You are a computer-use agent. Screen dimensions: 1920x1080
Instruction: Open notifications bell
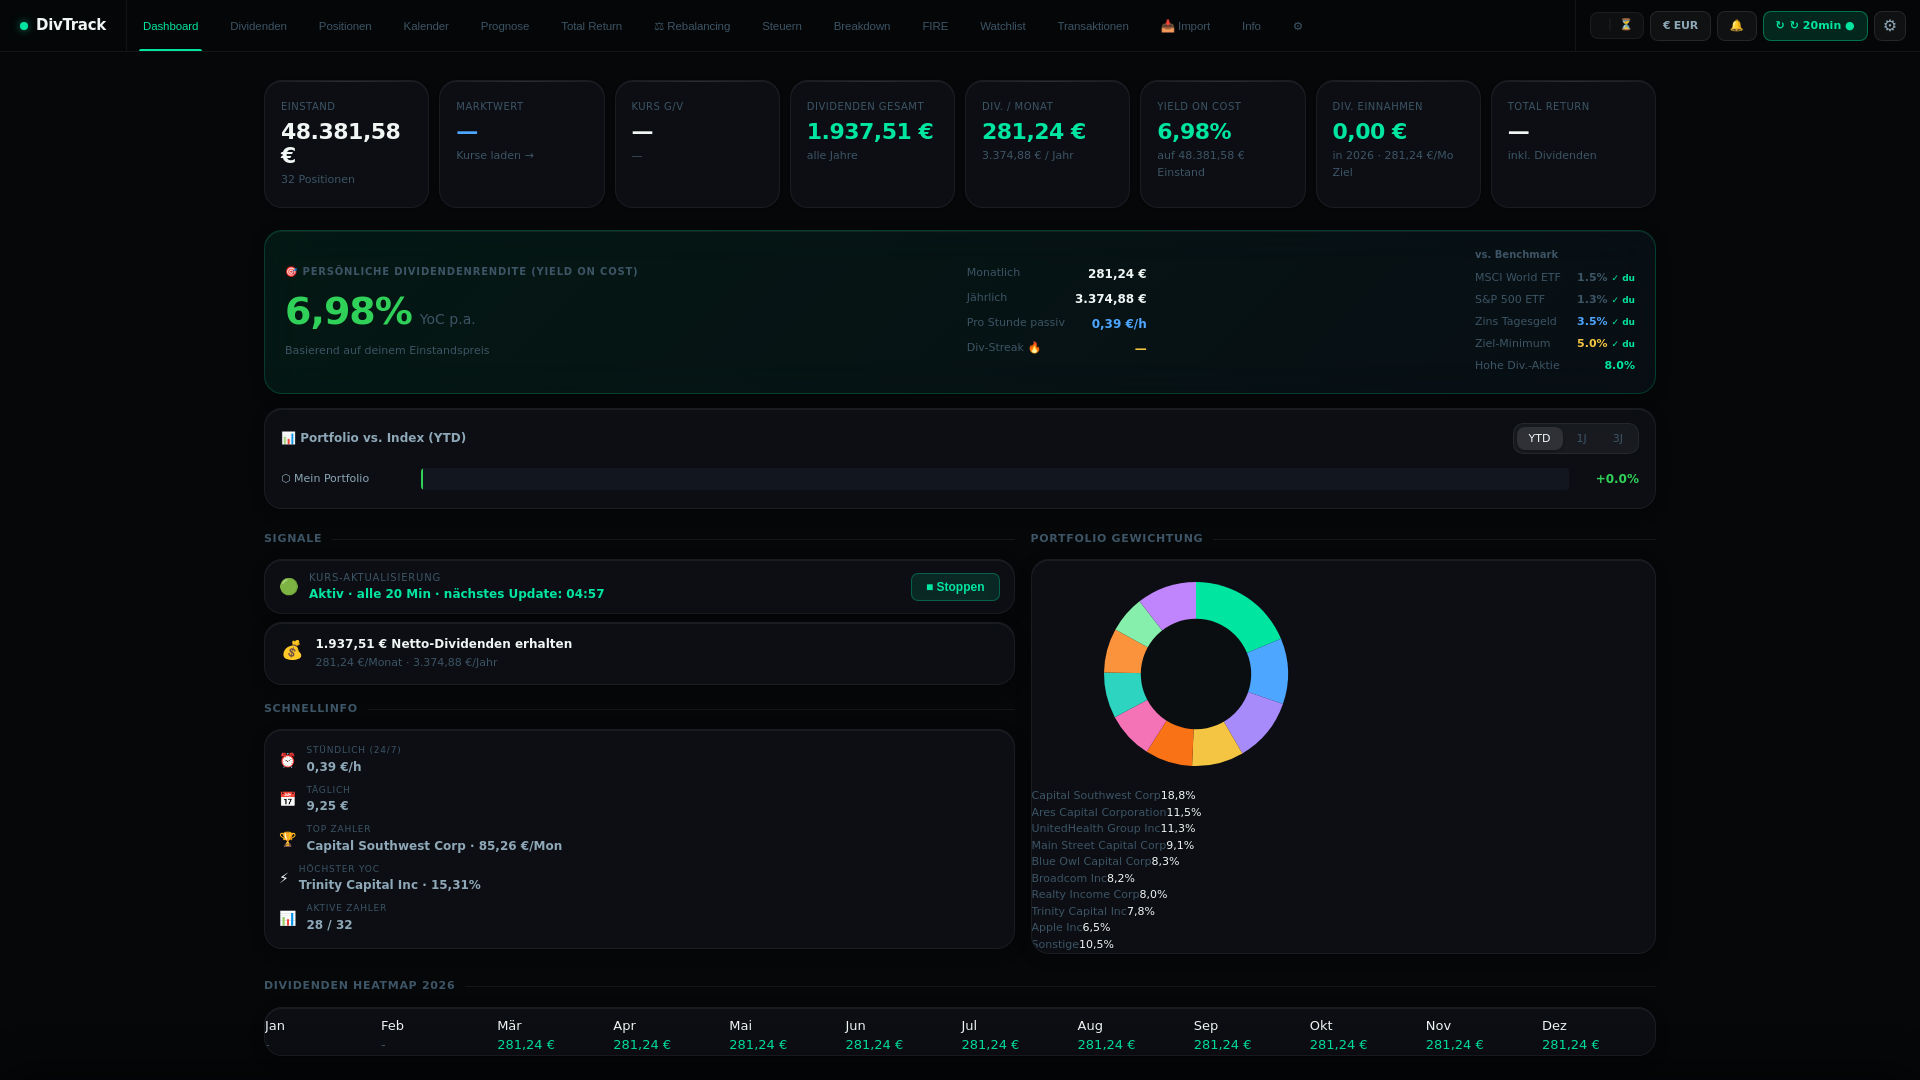(1736, 25)
